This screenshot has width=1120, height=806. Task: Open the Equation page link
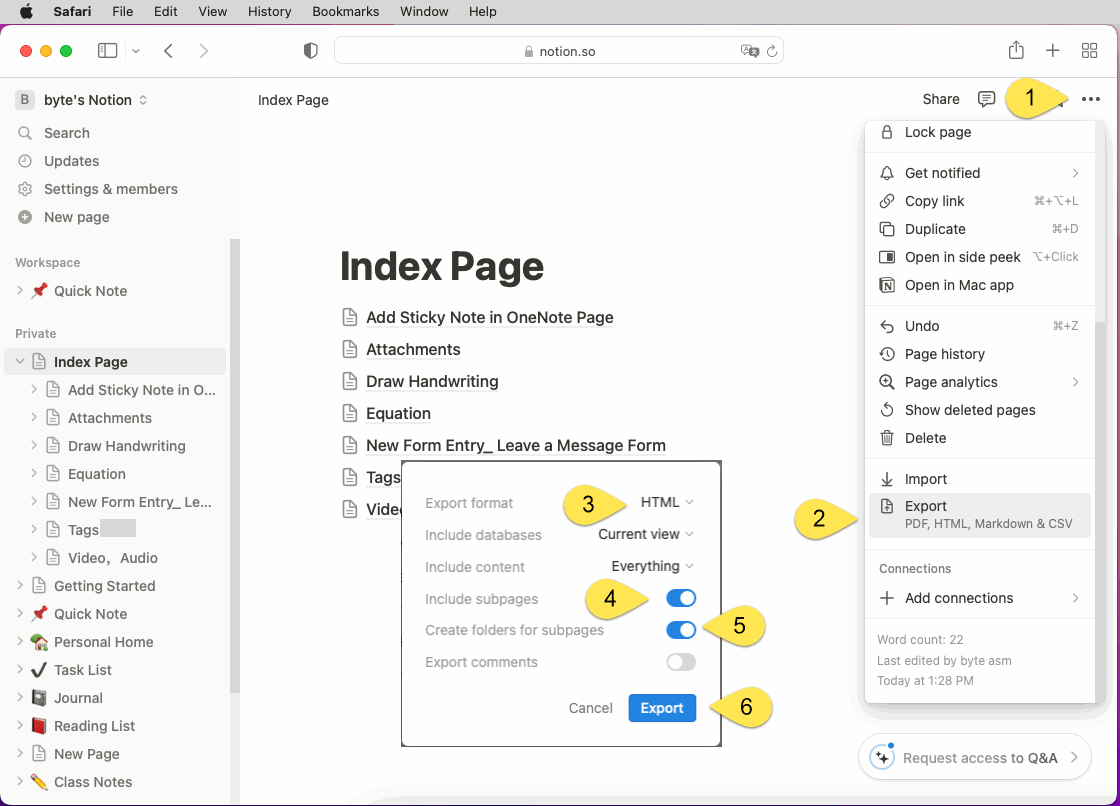399,413
